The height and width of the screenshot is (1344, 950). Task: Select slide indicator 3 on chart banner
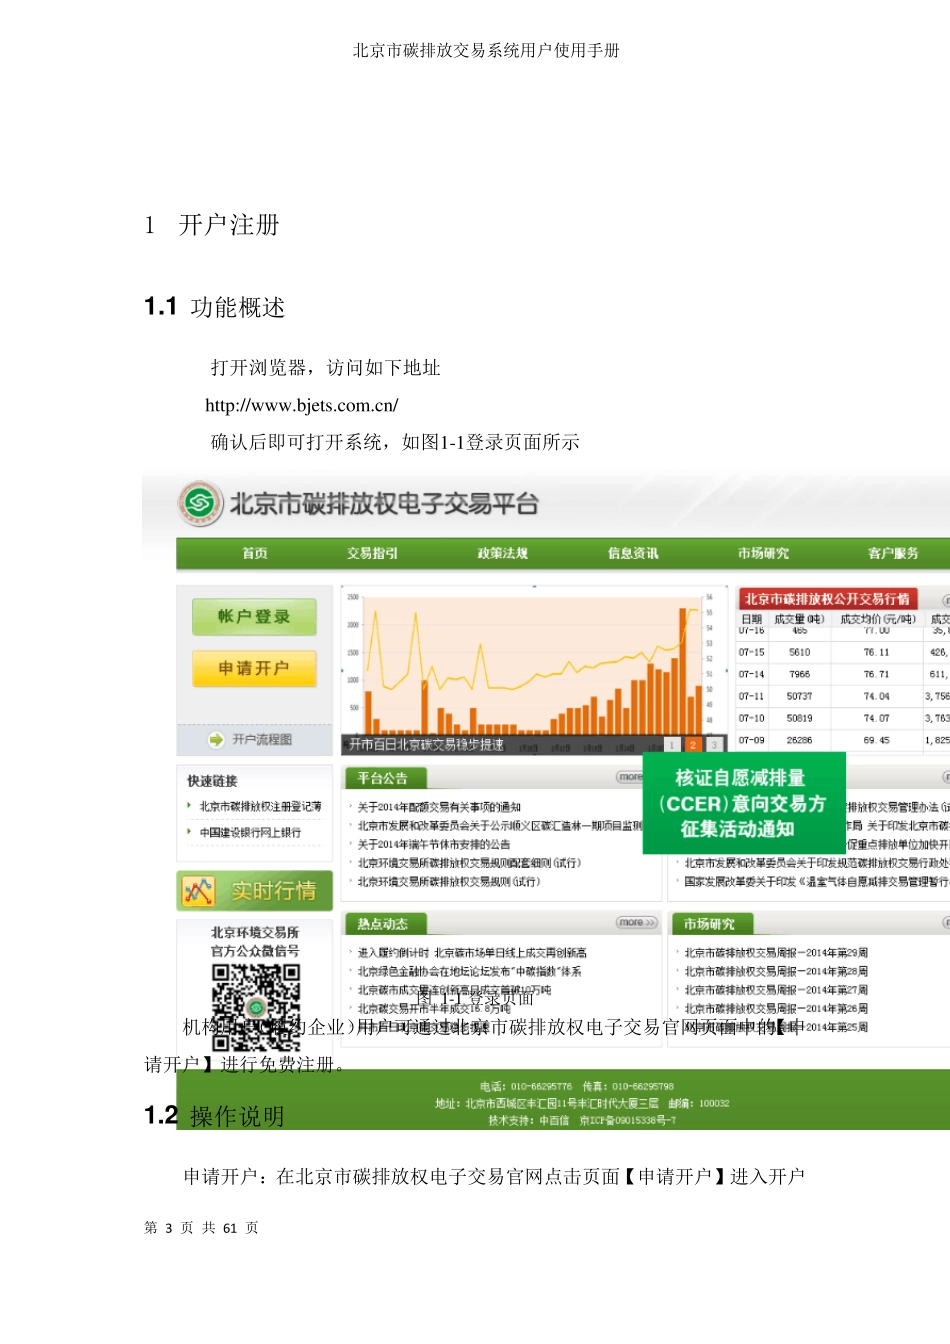714,745
